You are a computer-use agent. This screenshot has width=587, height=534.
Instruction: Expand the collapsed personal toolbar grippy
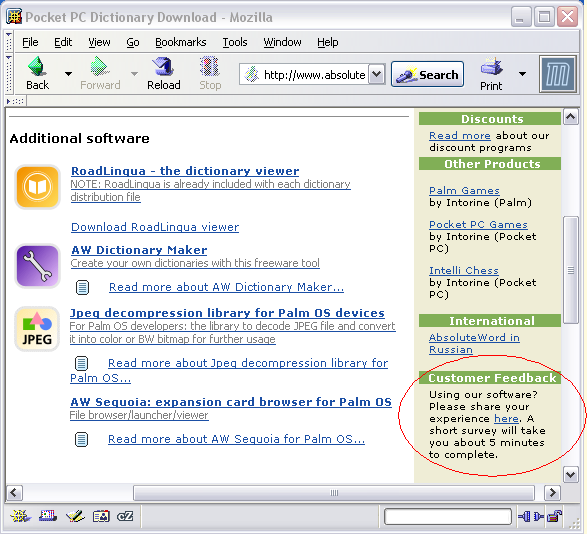coord(15,101)
